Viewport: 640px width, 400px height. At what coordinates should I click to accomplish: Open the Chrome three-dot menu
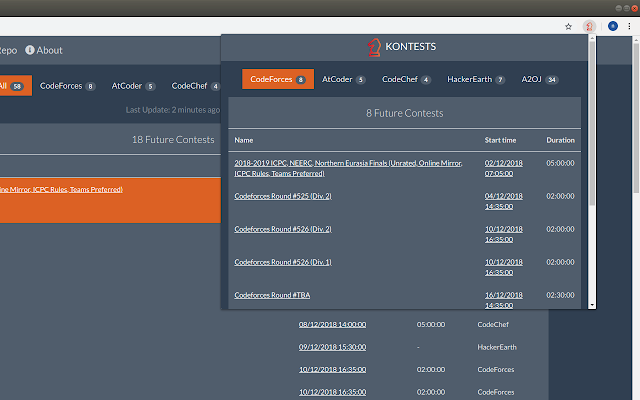[629, 26]
